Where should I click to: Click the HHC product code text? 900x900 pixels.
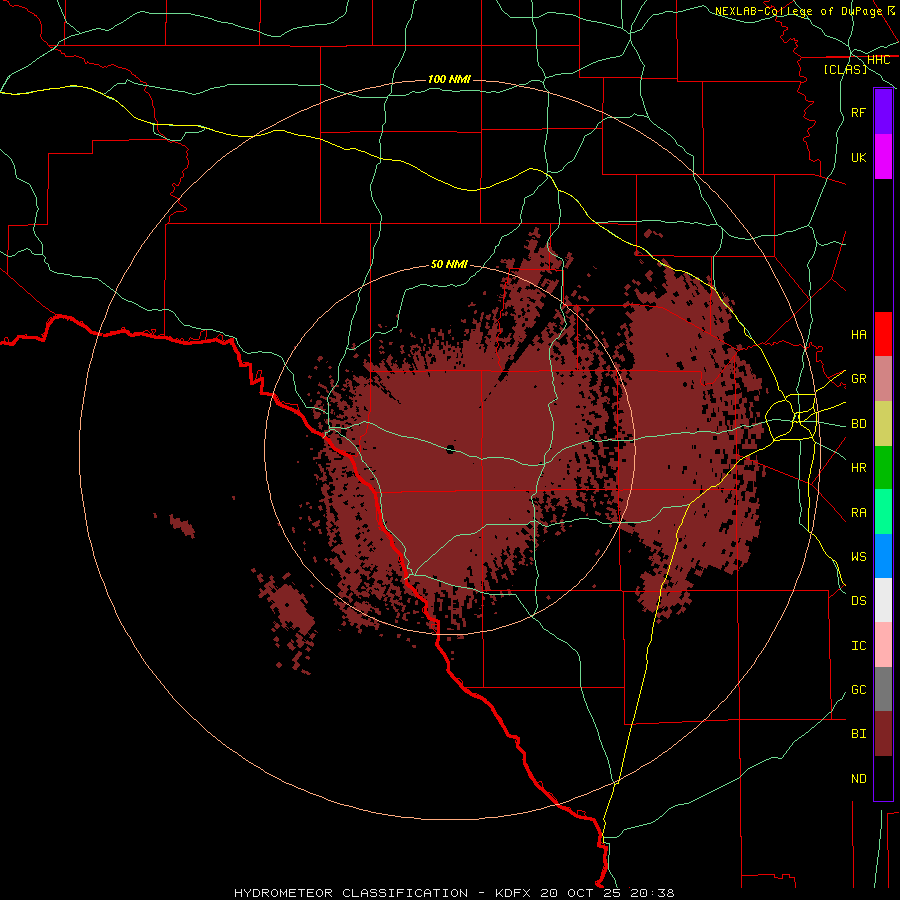(879, 60)
